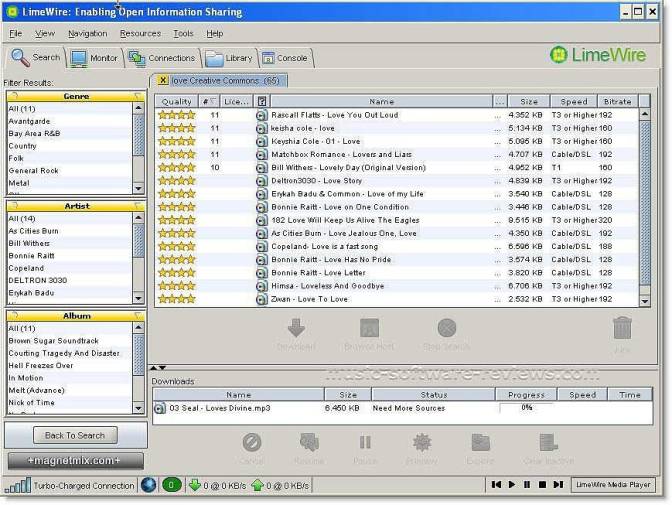The width and height of the screenshot is (672, 505).
Task: Open the Resources menu
Action: (x=140, y=33)
